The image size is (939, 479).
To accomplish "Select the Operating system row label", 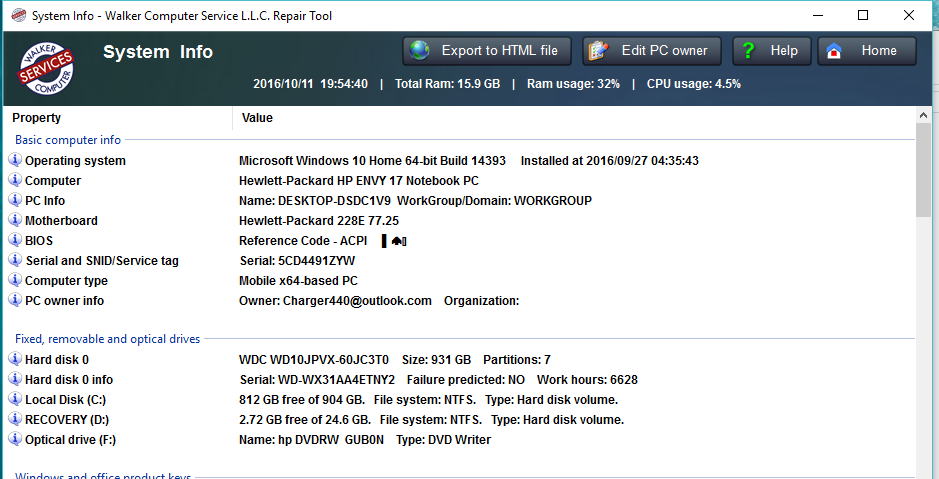I will (75, 160).
